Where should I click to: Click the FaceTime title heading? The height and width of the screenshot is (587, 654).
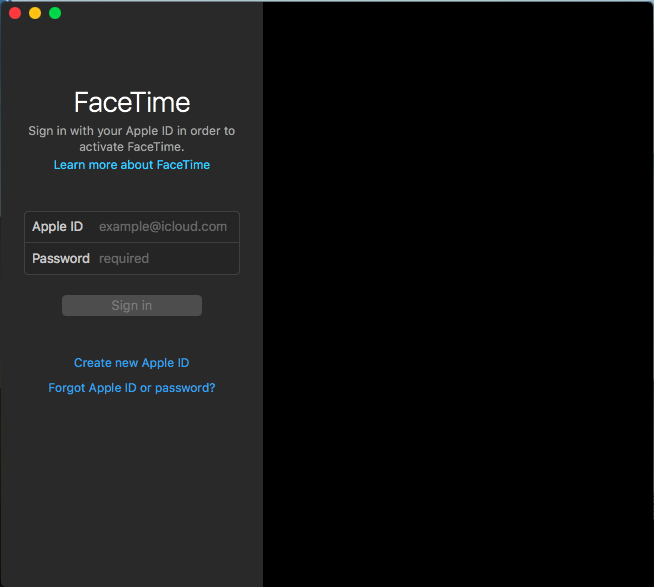(x=132, y=102)
